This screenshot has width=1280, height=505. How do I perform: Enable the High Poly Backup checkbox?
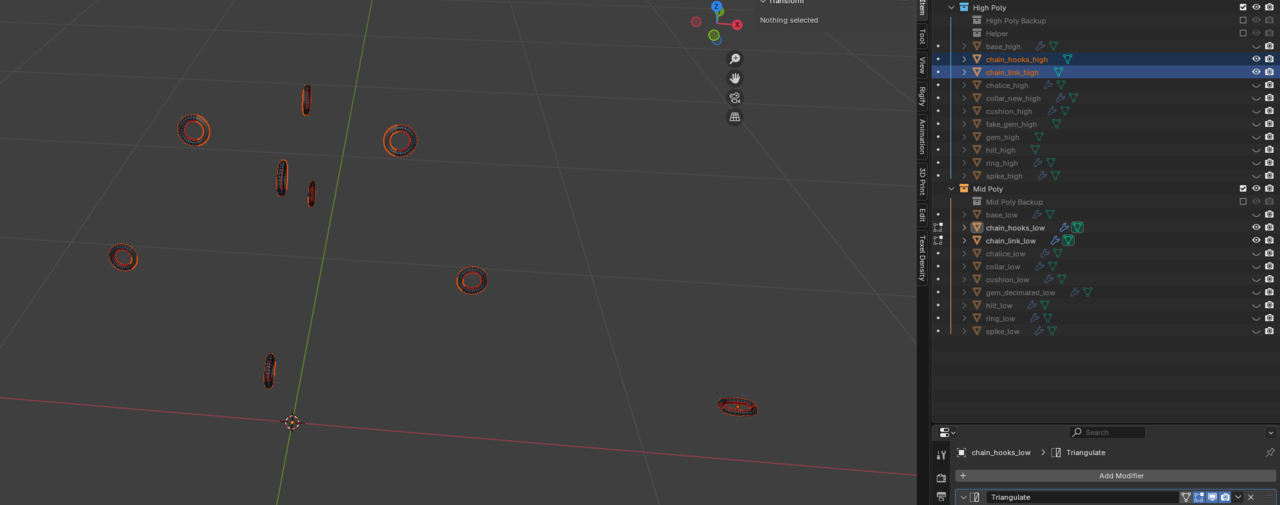tap(1243, 20)
